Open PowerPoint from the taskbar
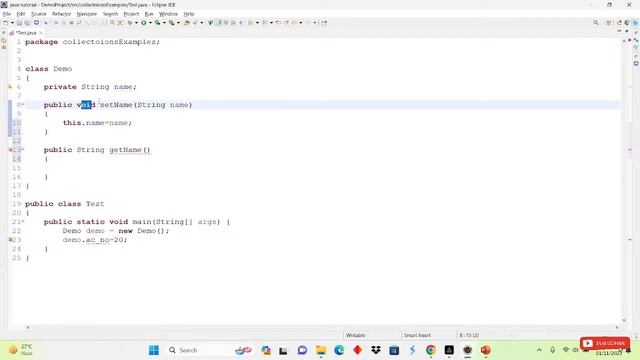 (486, 350)
